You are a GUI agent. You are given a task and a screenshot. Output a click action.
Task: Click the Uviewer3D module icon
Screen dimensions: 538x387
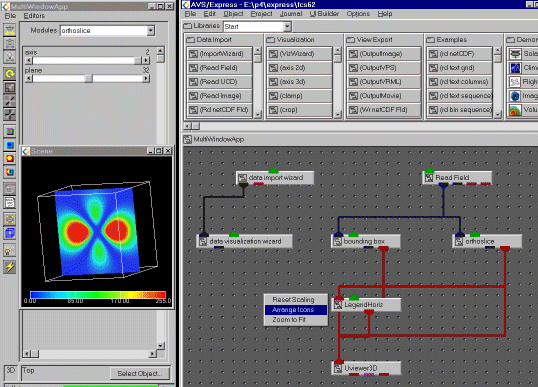pyautogui.click(x=338, y=368)
